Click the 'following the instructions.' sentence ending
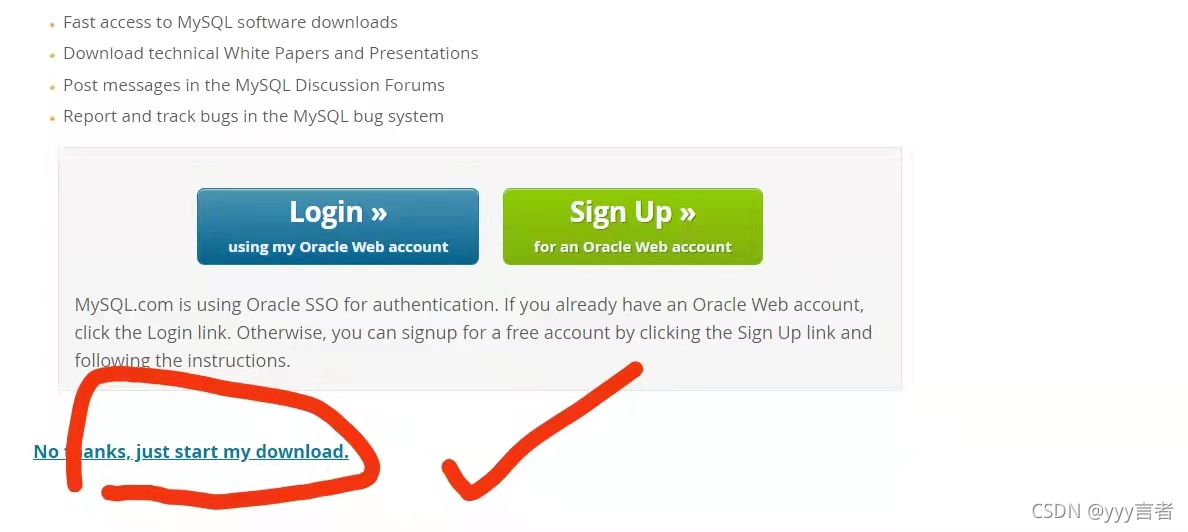Screen dimensions: 1188x532 pyautogui.click(x=183, y=360)
